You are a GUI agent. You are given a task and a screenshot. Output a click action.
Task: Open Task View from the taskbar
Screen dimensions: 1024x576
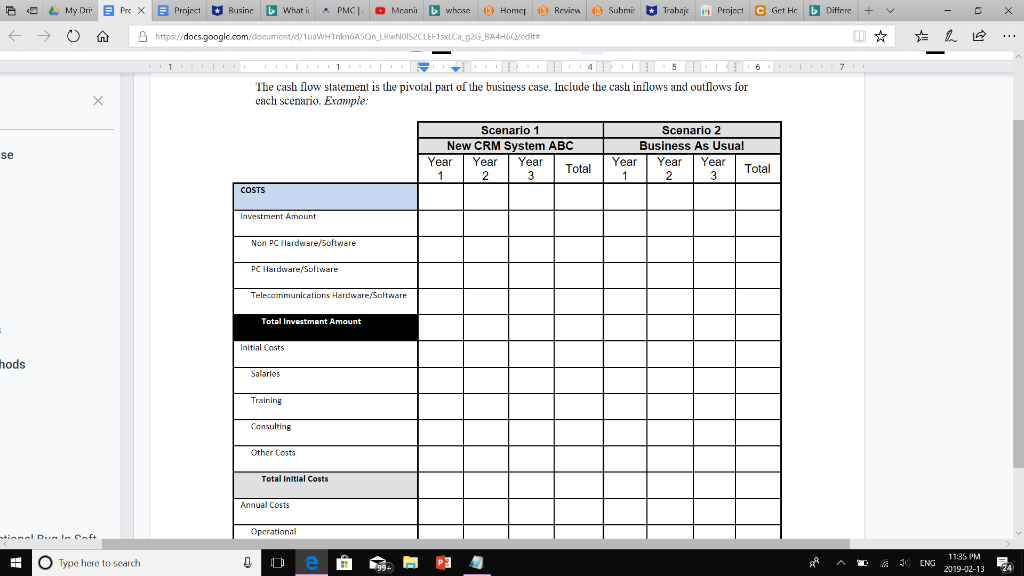277,562
